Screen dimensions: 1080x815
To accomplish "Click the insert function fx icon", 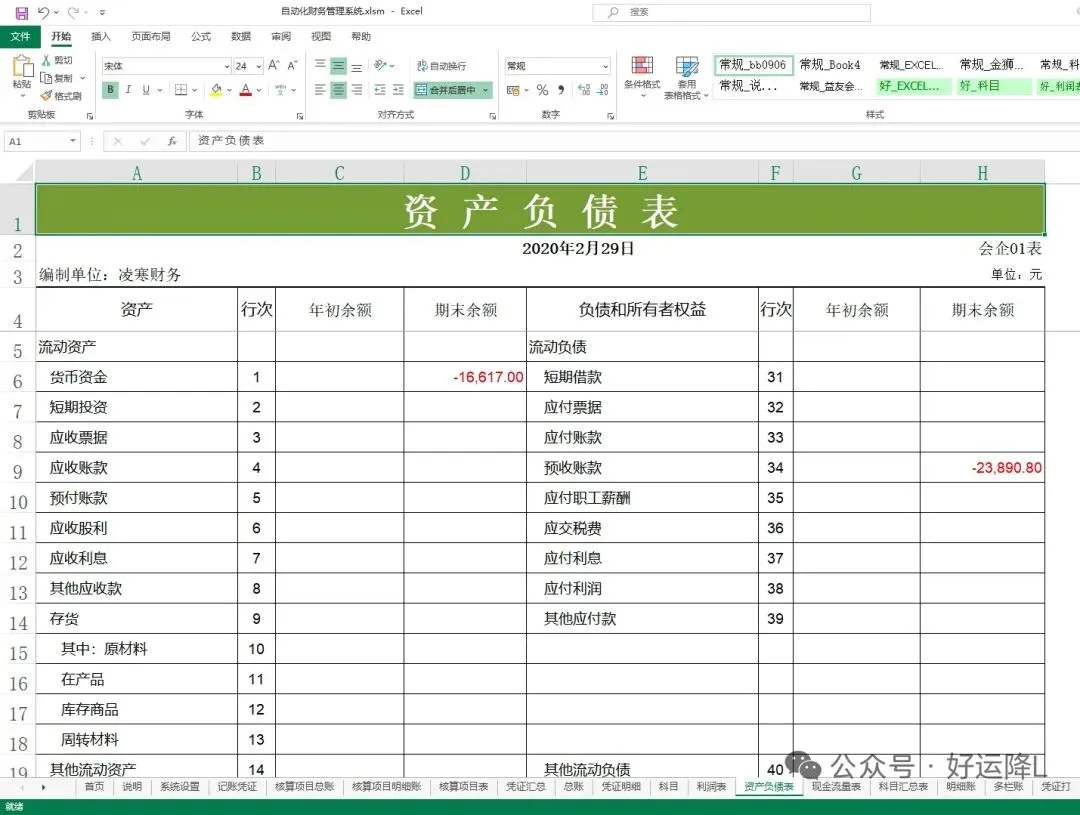I will point(172,141).
